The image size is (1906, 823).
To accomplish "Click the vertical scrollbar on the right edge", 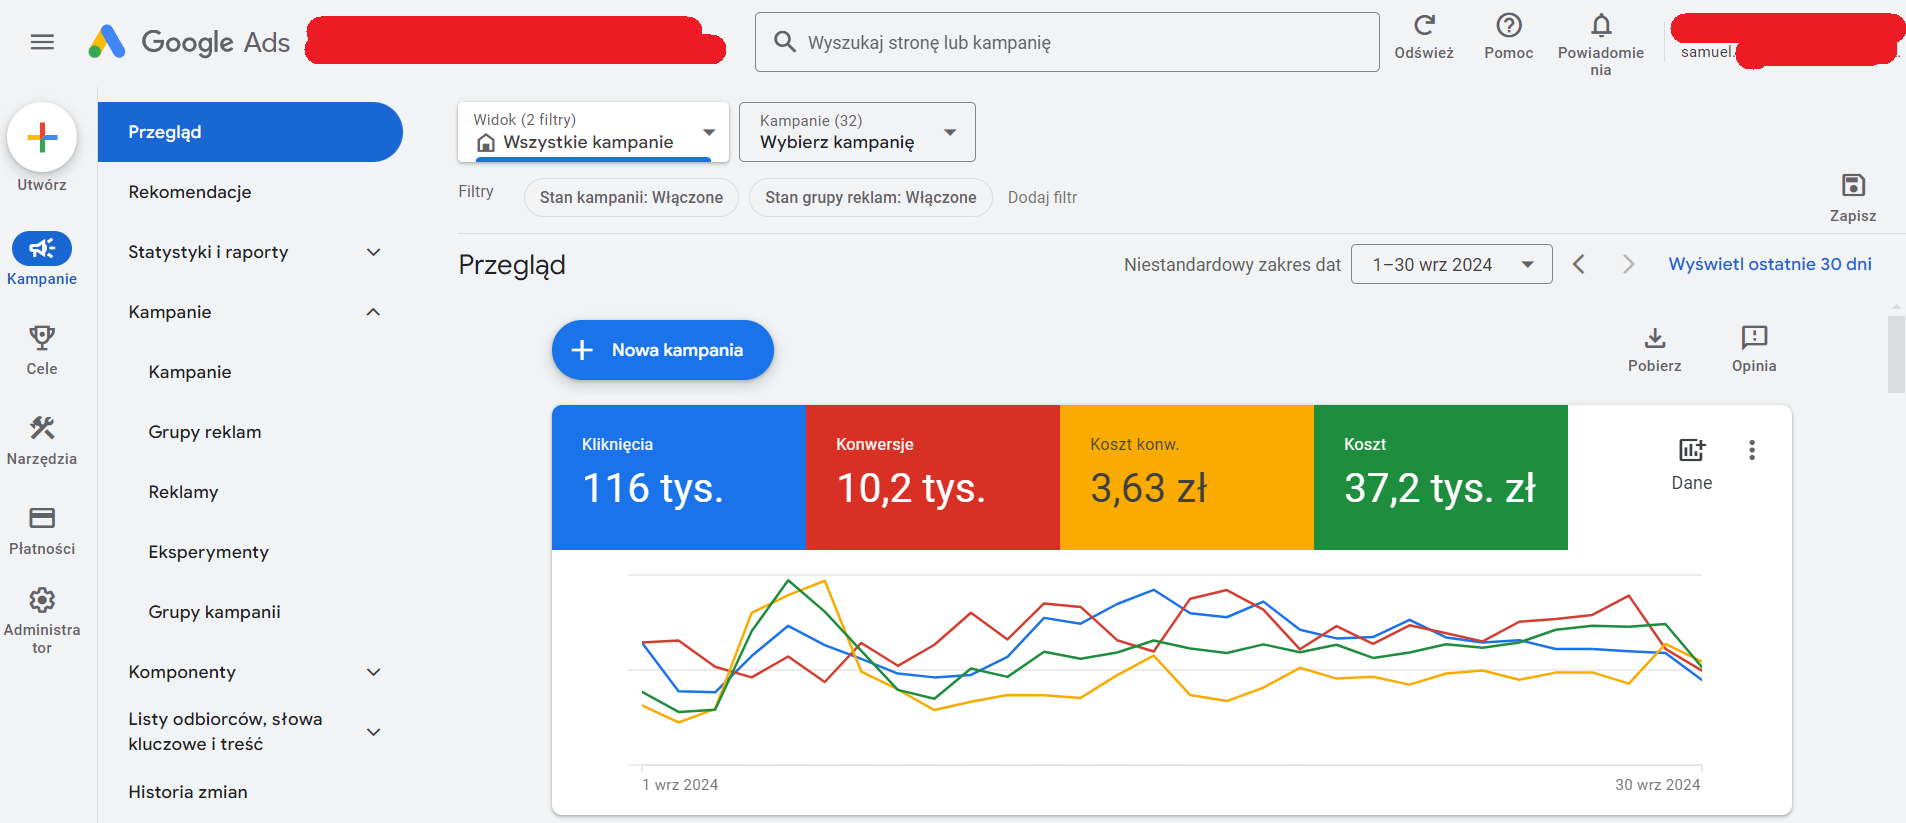I will tap(1896, 354).
